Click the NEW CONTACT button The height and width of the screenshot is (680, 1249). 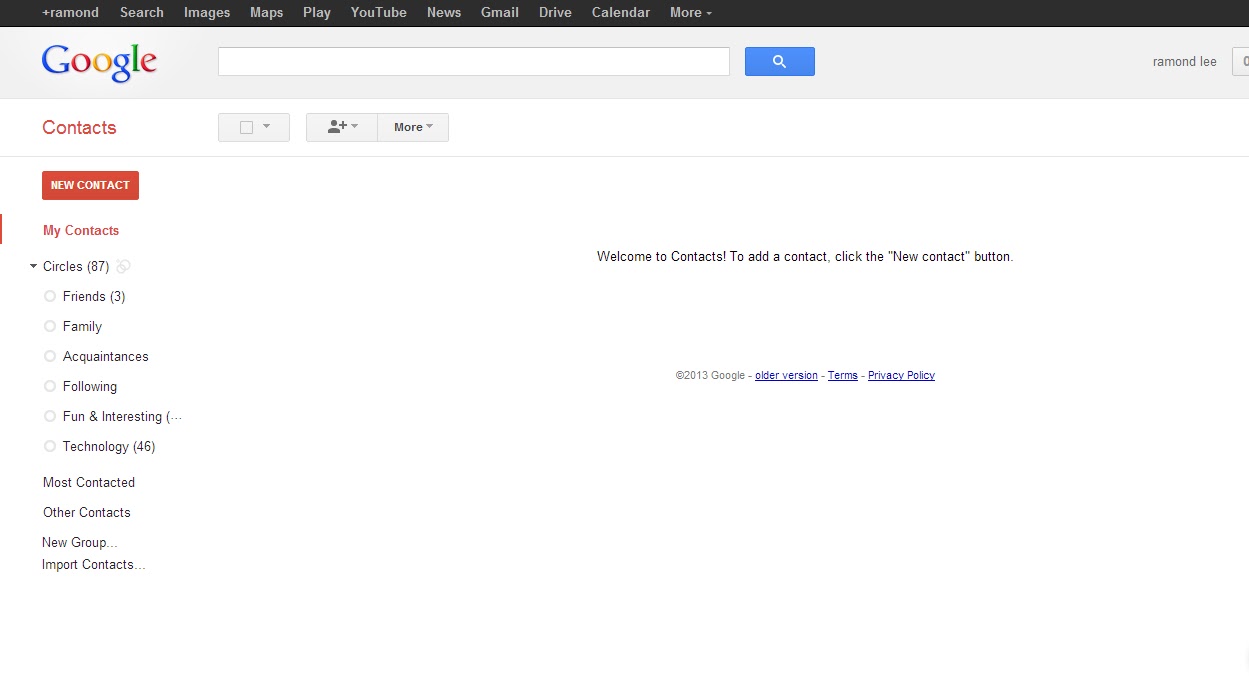pos(90,185)
